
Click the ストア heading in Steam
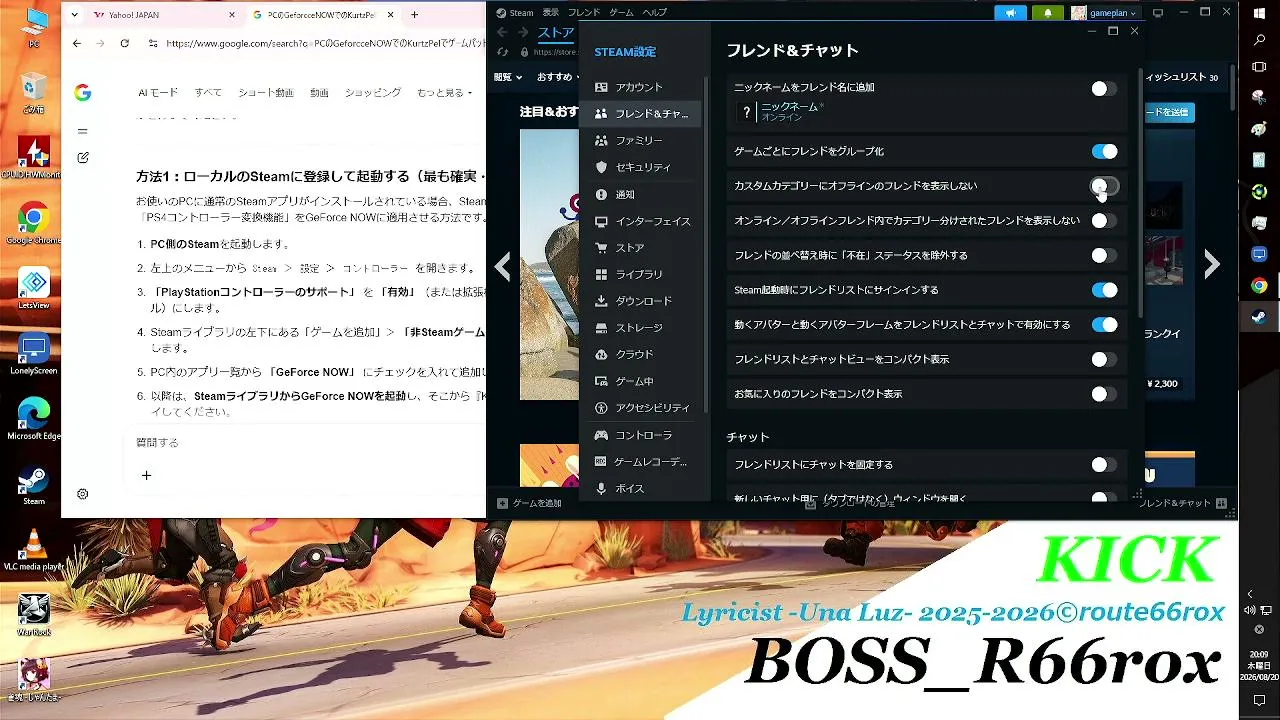[556, 33]
